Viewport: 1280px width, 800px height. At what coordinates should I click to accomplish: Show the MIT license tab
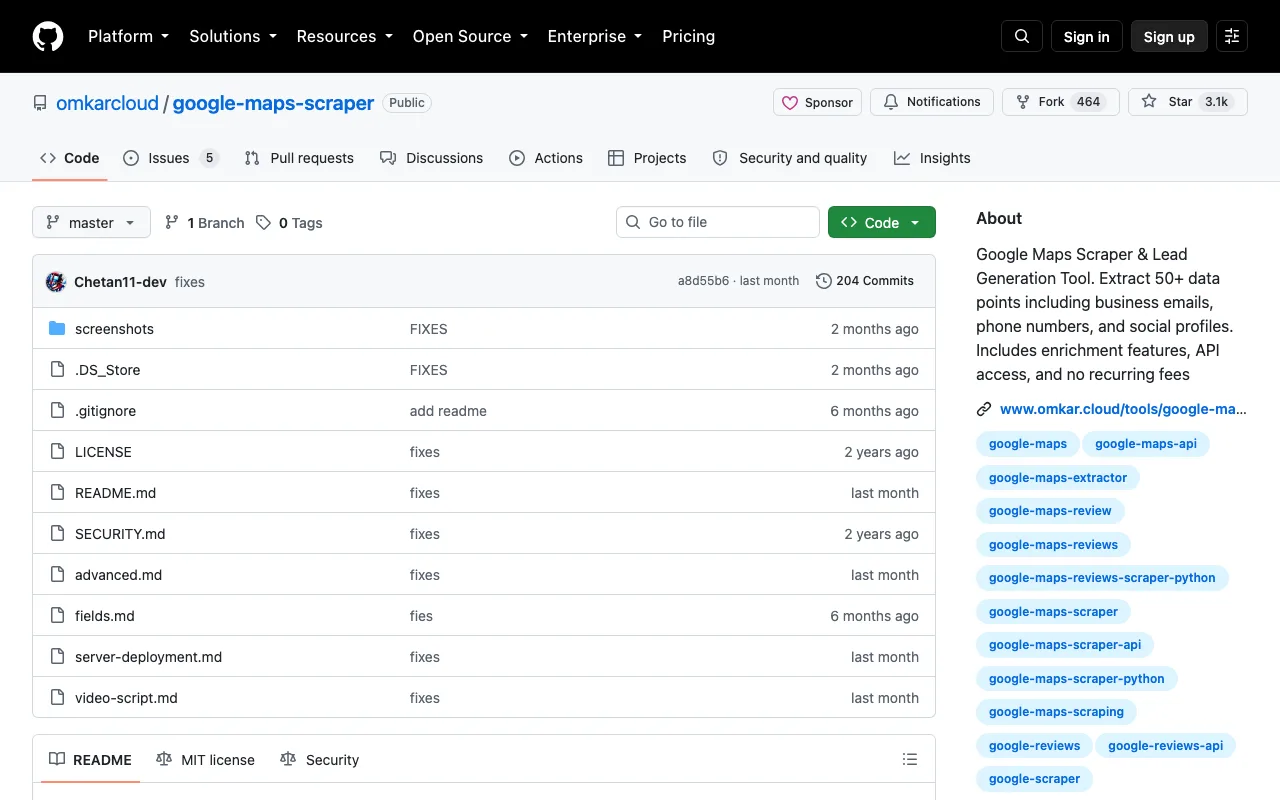pos(205,760)
